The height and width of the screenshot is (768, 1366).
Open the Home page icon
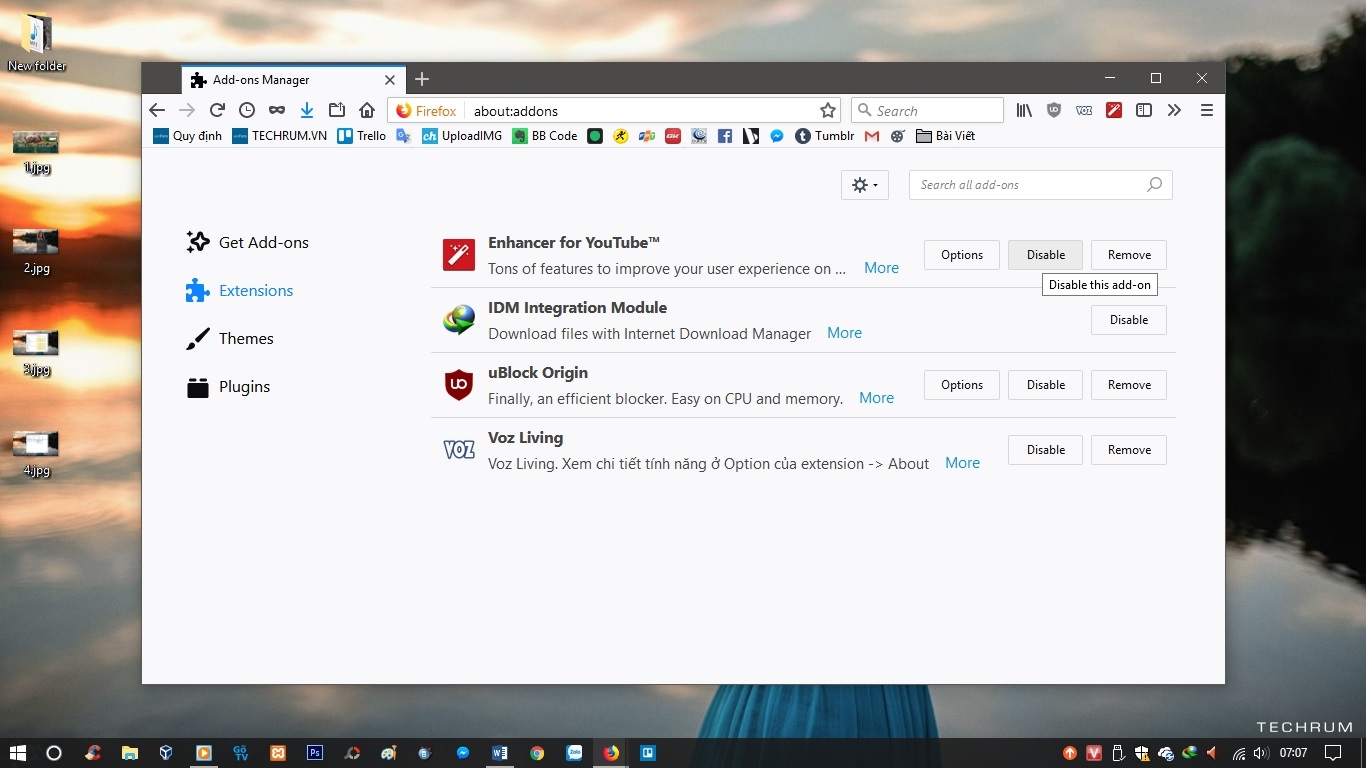367,111
